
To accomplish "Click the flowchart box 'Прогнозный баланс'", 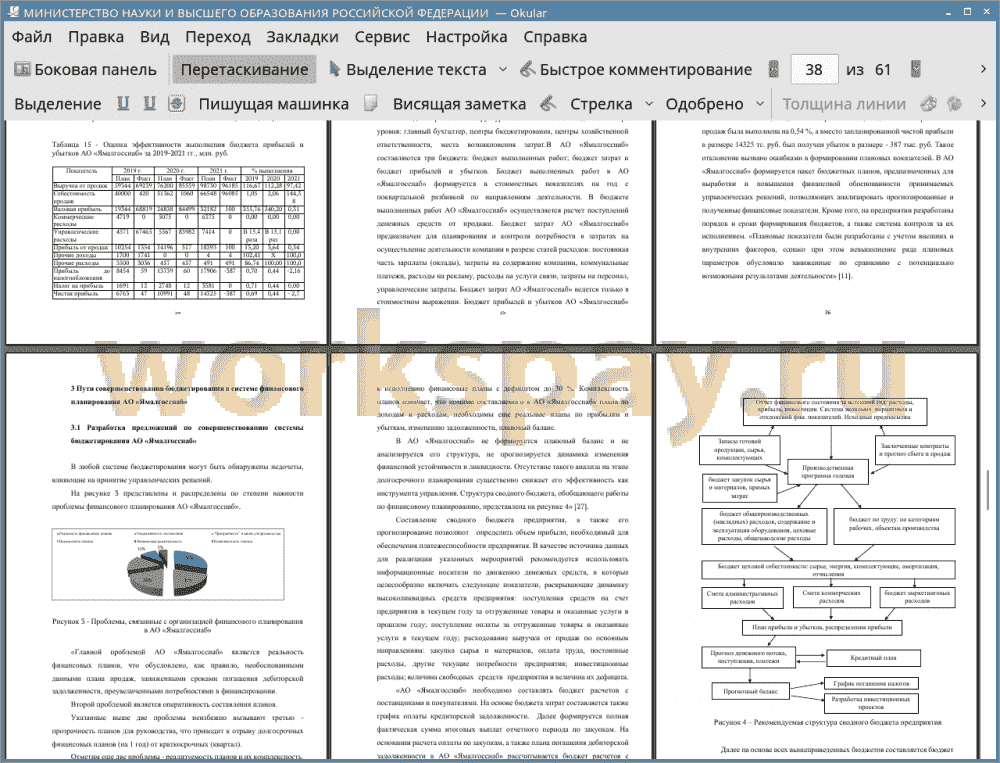I will (x=751, y=691).
